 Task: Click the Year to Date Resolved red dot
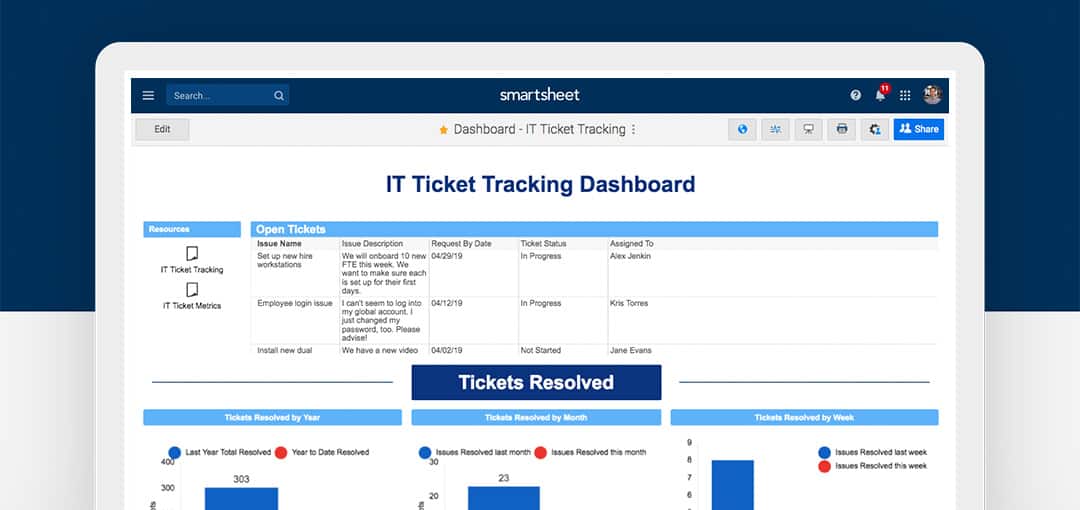click(281, 453)
